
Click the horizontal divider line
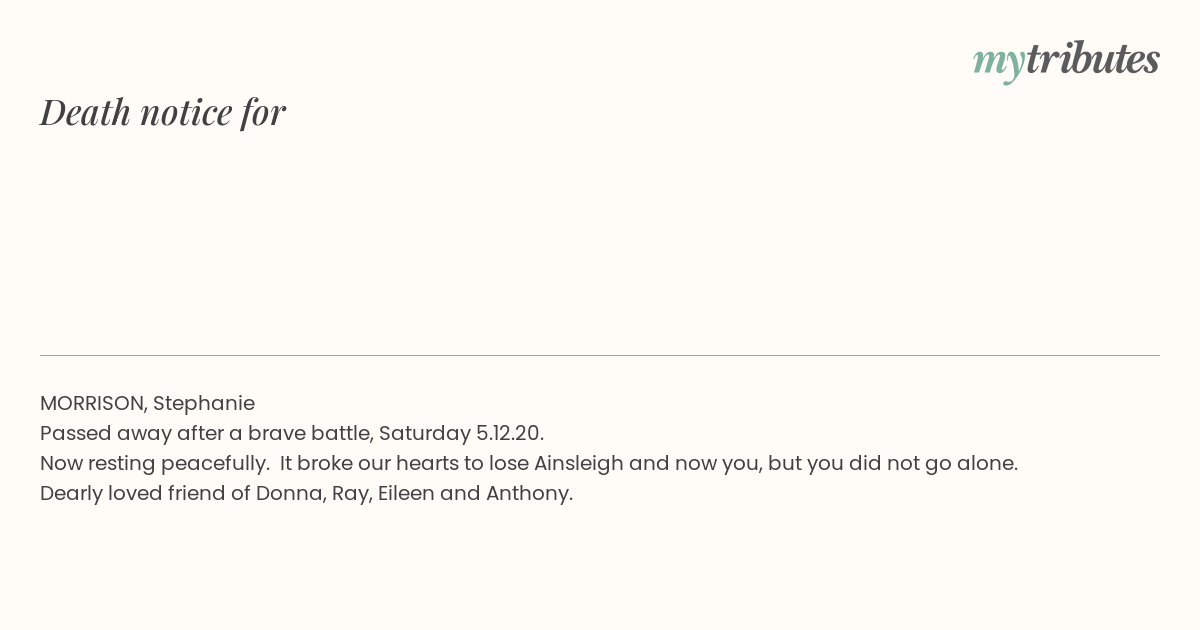pyautogui.click(x=600, y=355)
